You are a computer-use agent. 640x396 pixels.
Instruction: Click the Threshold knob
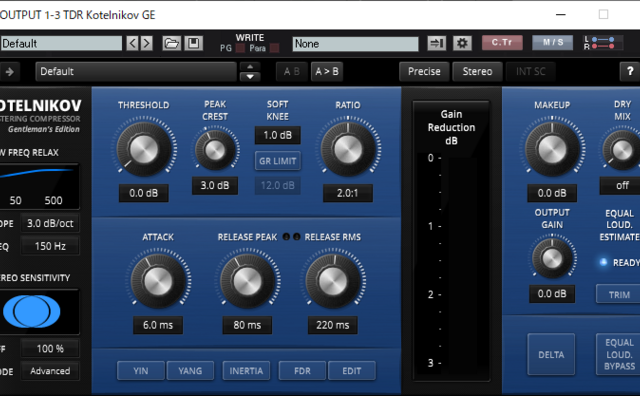tap(144, 149)
